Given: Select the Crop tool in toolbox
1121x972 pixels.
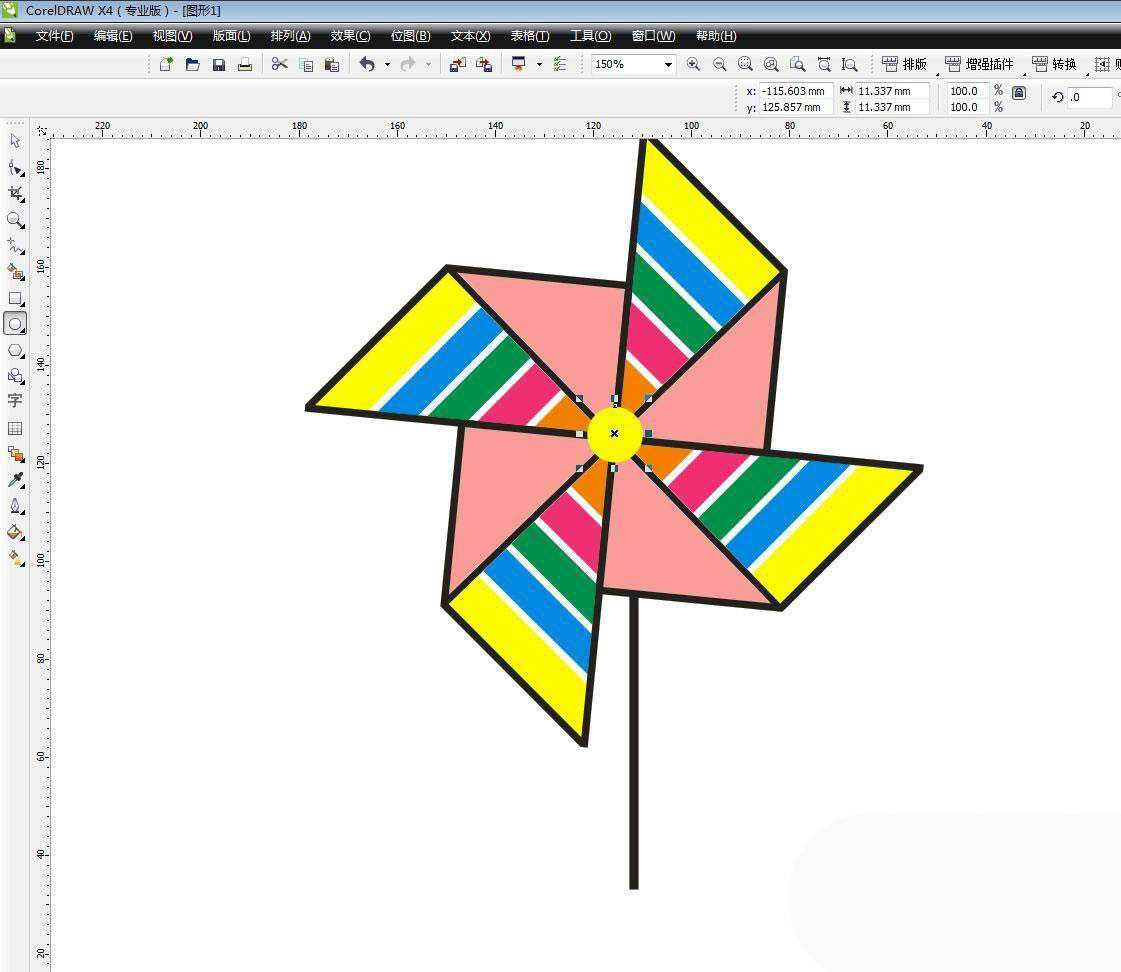Looking at the screenshot, I should pos(15,193).
